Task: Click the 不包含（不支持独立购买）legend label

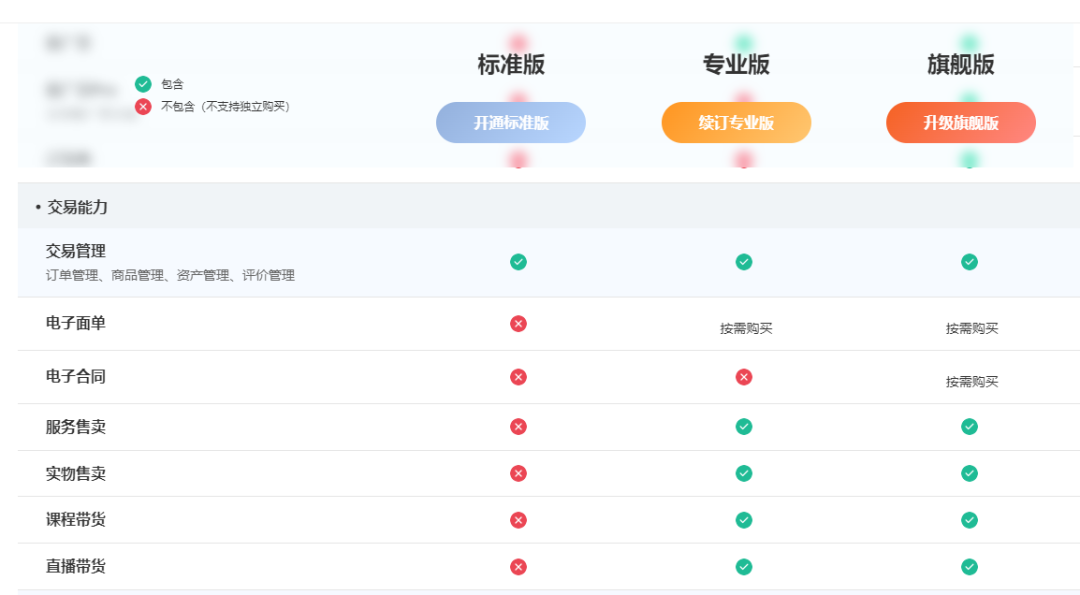Action: pyautogui.click(x=225, y=107)
